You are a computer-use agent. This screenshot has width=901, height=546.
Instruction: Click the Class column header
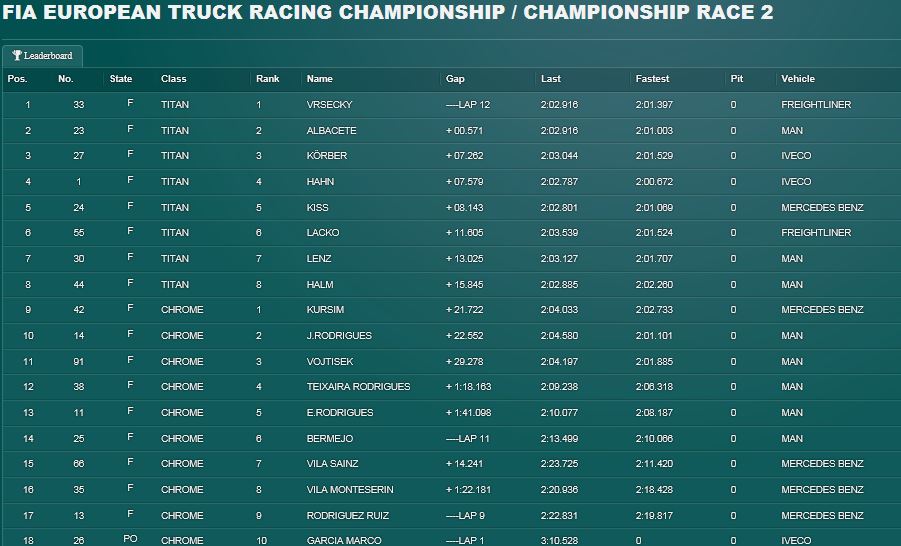tap(174, 79)
